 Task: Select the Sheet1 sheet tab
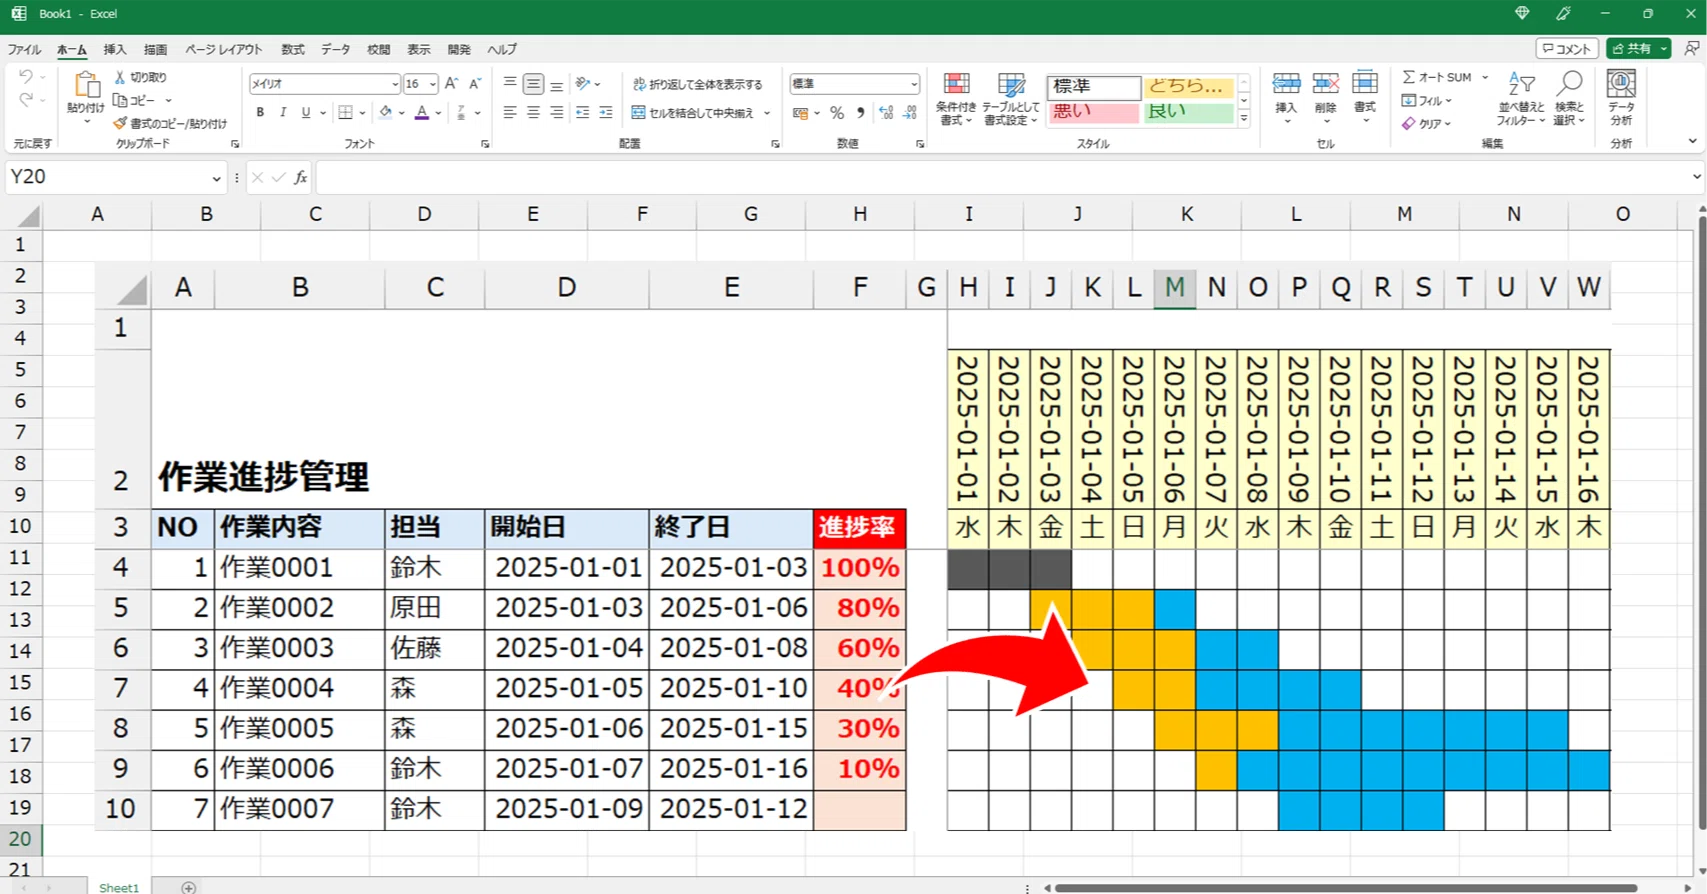[118, 887]
